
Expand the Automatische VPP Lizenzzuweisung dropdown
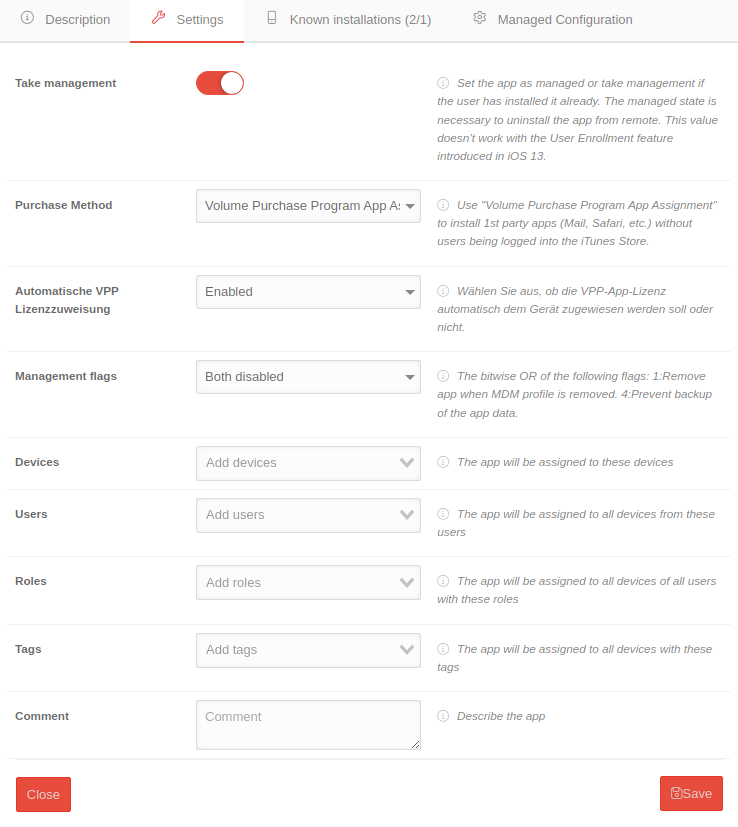point(308,292)
